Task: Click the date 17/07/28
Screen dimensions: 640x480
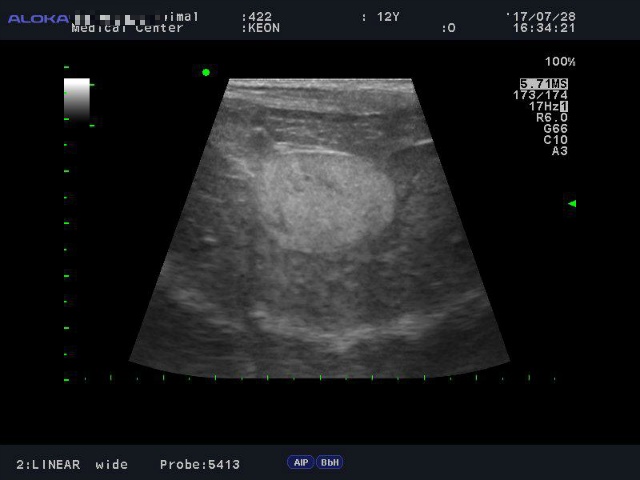Action: click(x=544, y=17)
